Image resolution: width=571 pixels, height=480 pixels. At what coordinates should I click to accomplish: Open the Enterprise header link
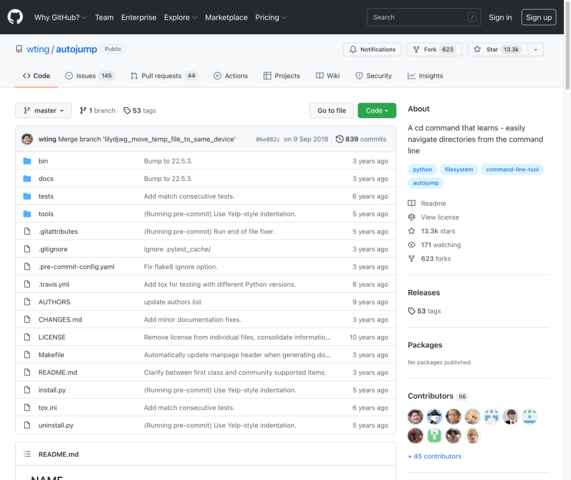coord(138,17)
